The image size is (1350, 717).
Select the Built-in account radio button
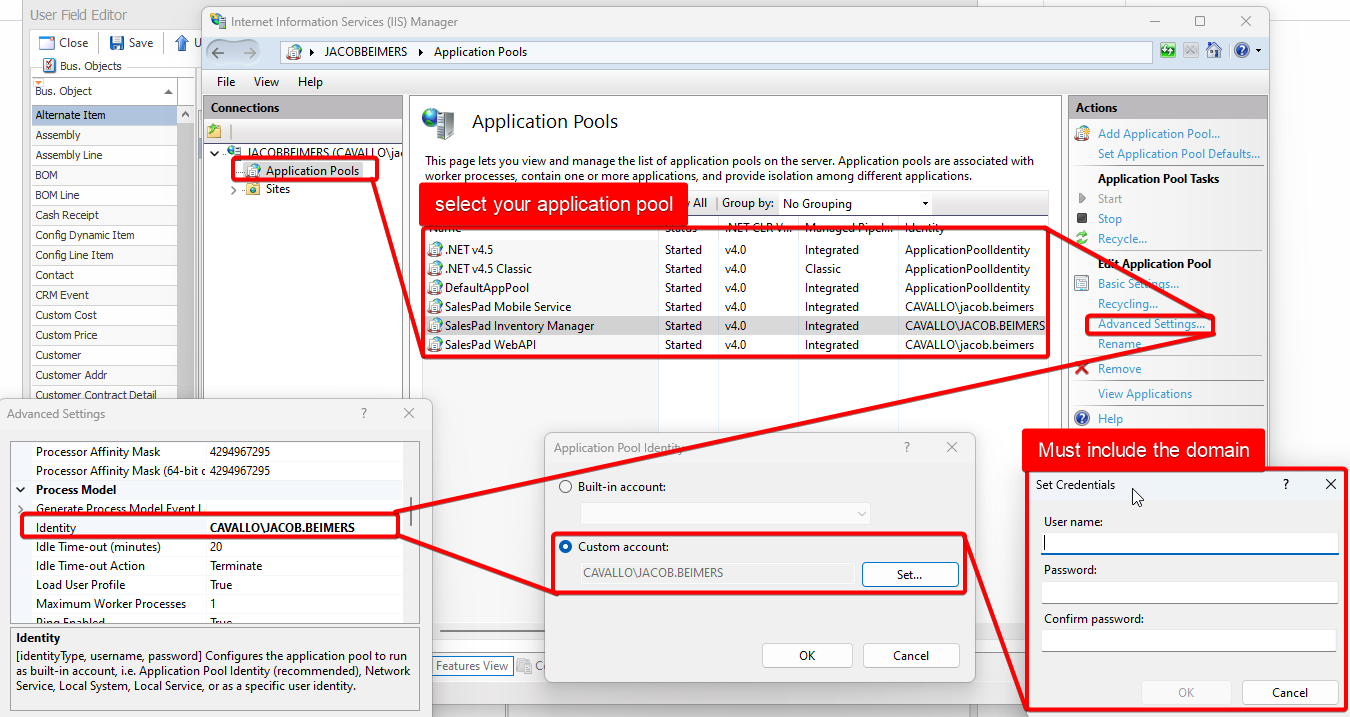coord(566,487)
